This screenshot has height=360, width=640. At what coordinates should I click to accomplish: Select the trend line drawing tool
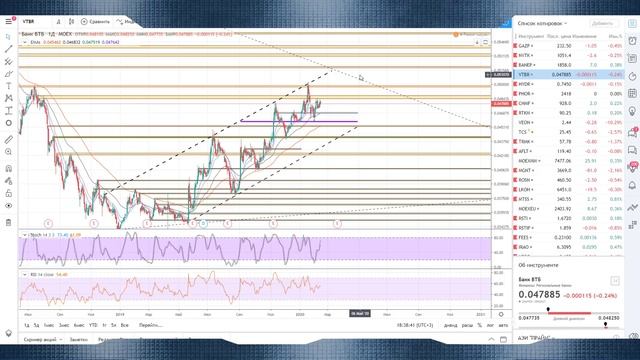[x=9, y=49]
